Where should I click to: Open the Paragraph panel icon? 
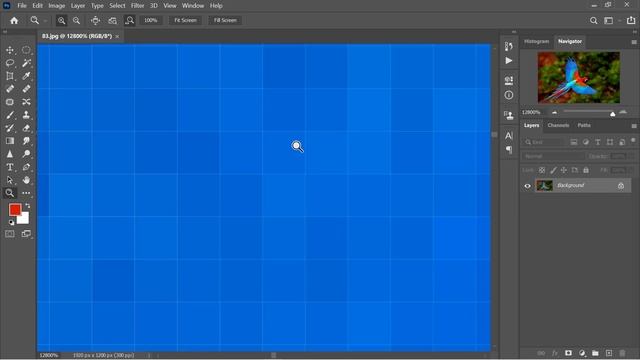pos(509,150)
